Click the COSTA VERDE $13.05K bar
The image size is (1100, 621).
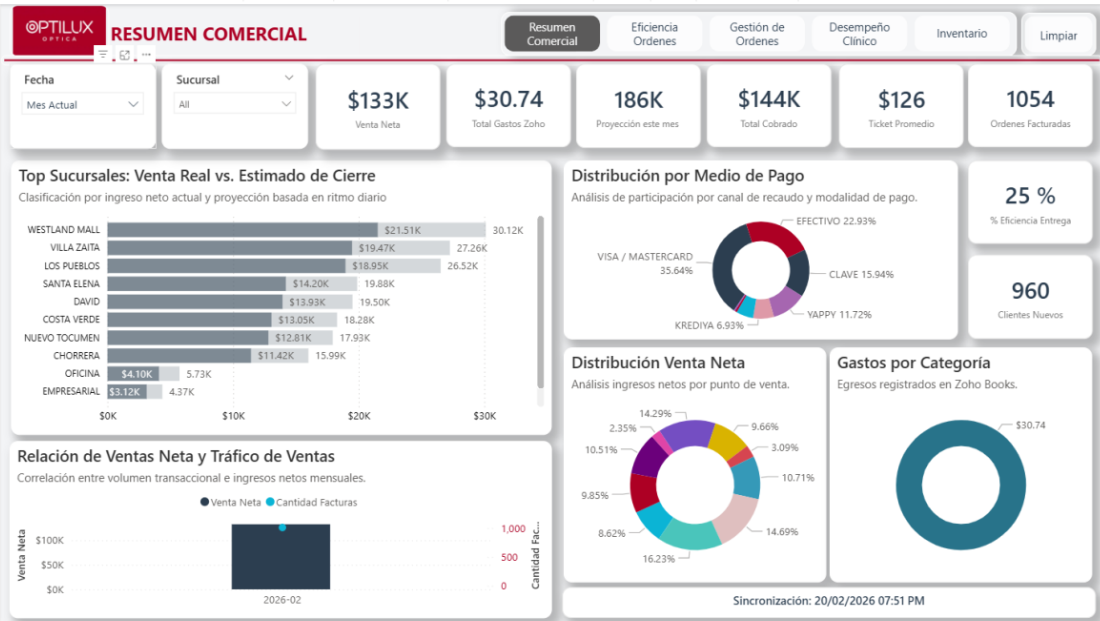pos(189,319)
